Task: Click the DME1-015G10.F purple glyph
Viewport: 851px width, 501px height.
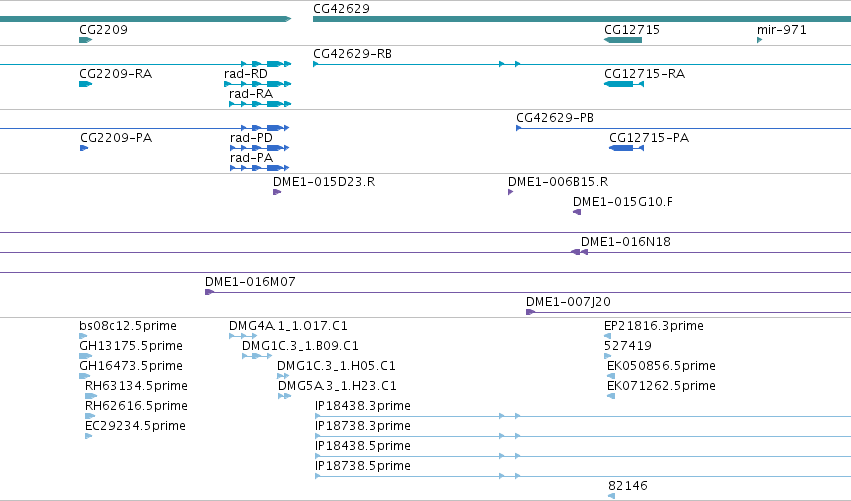Action: [577, 212]
